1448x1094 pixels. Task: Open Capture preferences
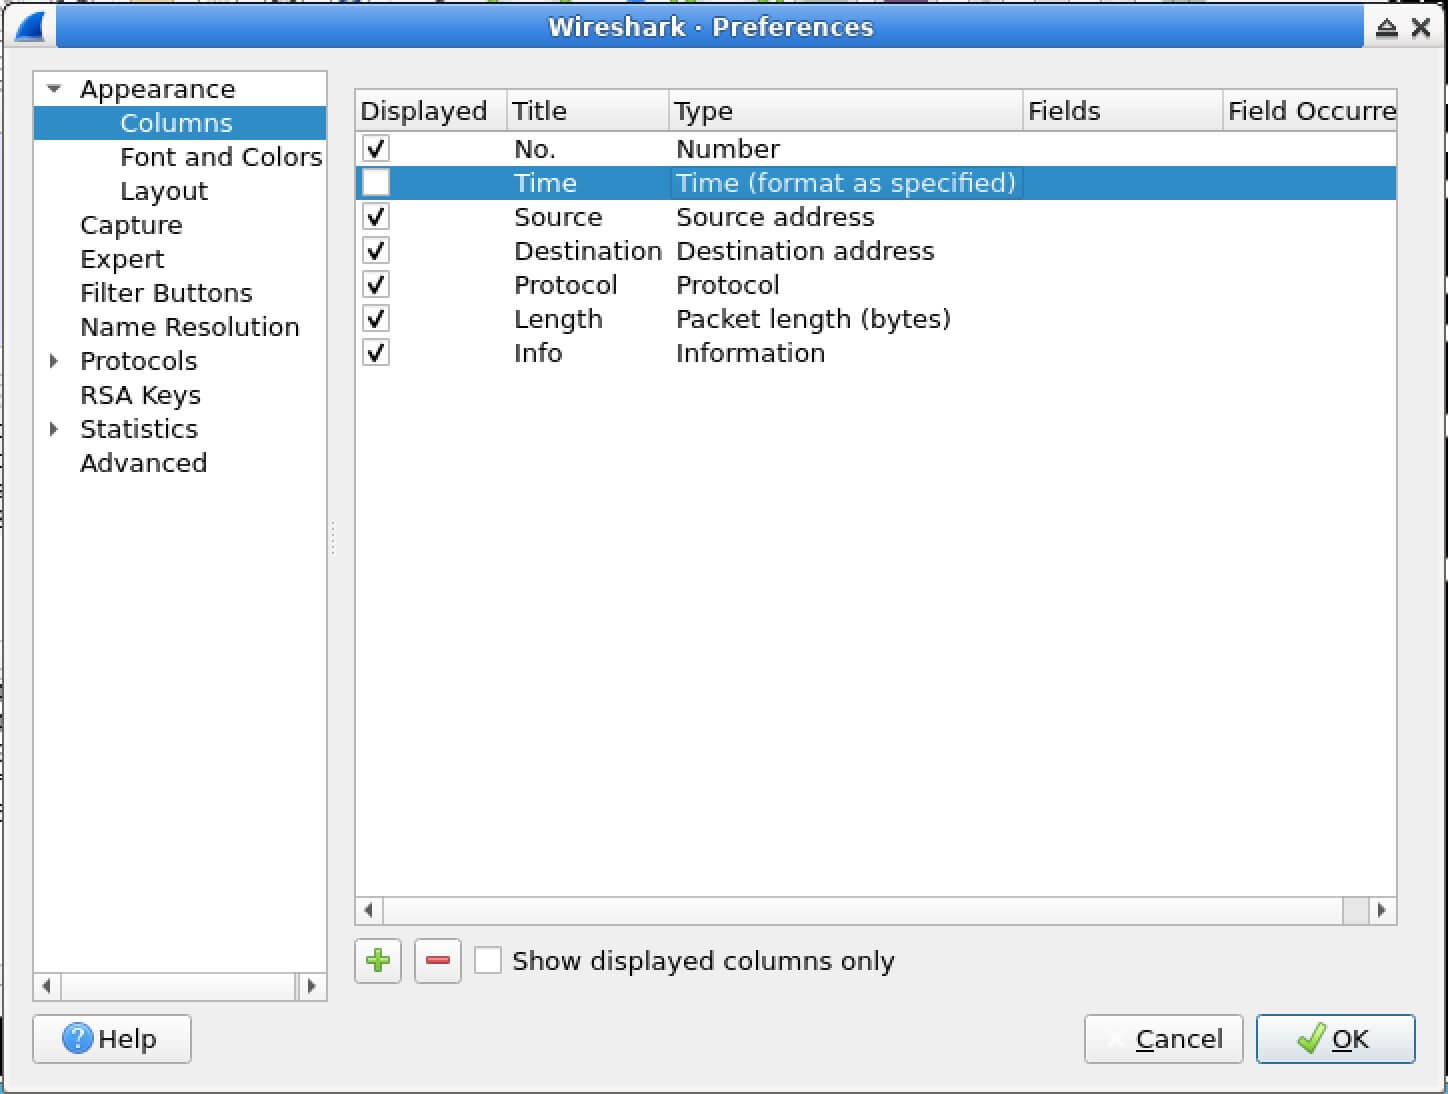tap(131, 225)
